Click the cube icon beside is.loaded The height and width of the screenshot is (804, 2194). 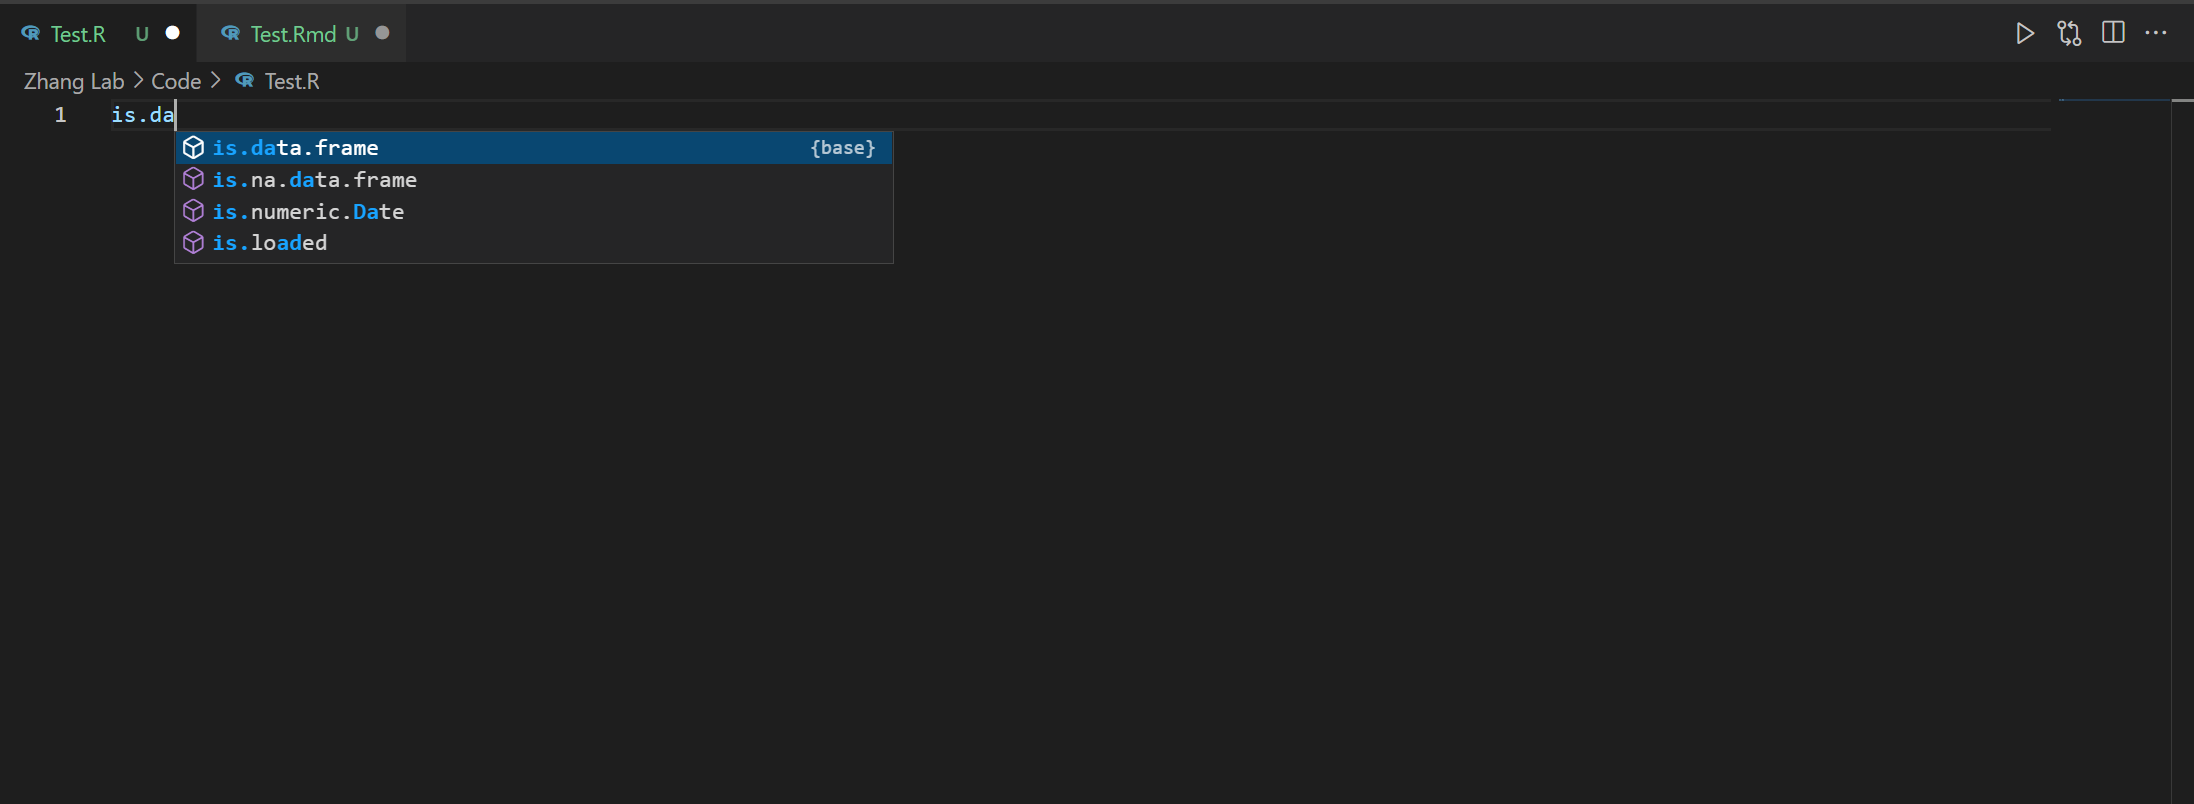coord(193,242)
